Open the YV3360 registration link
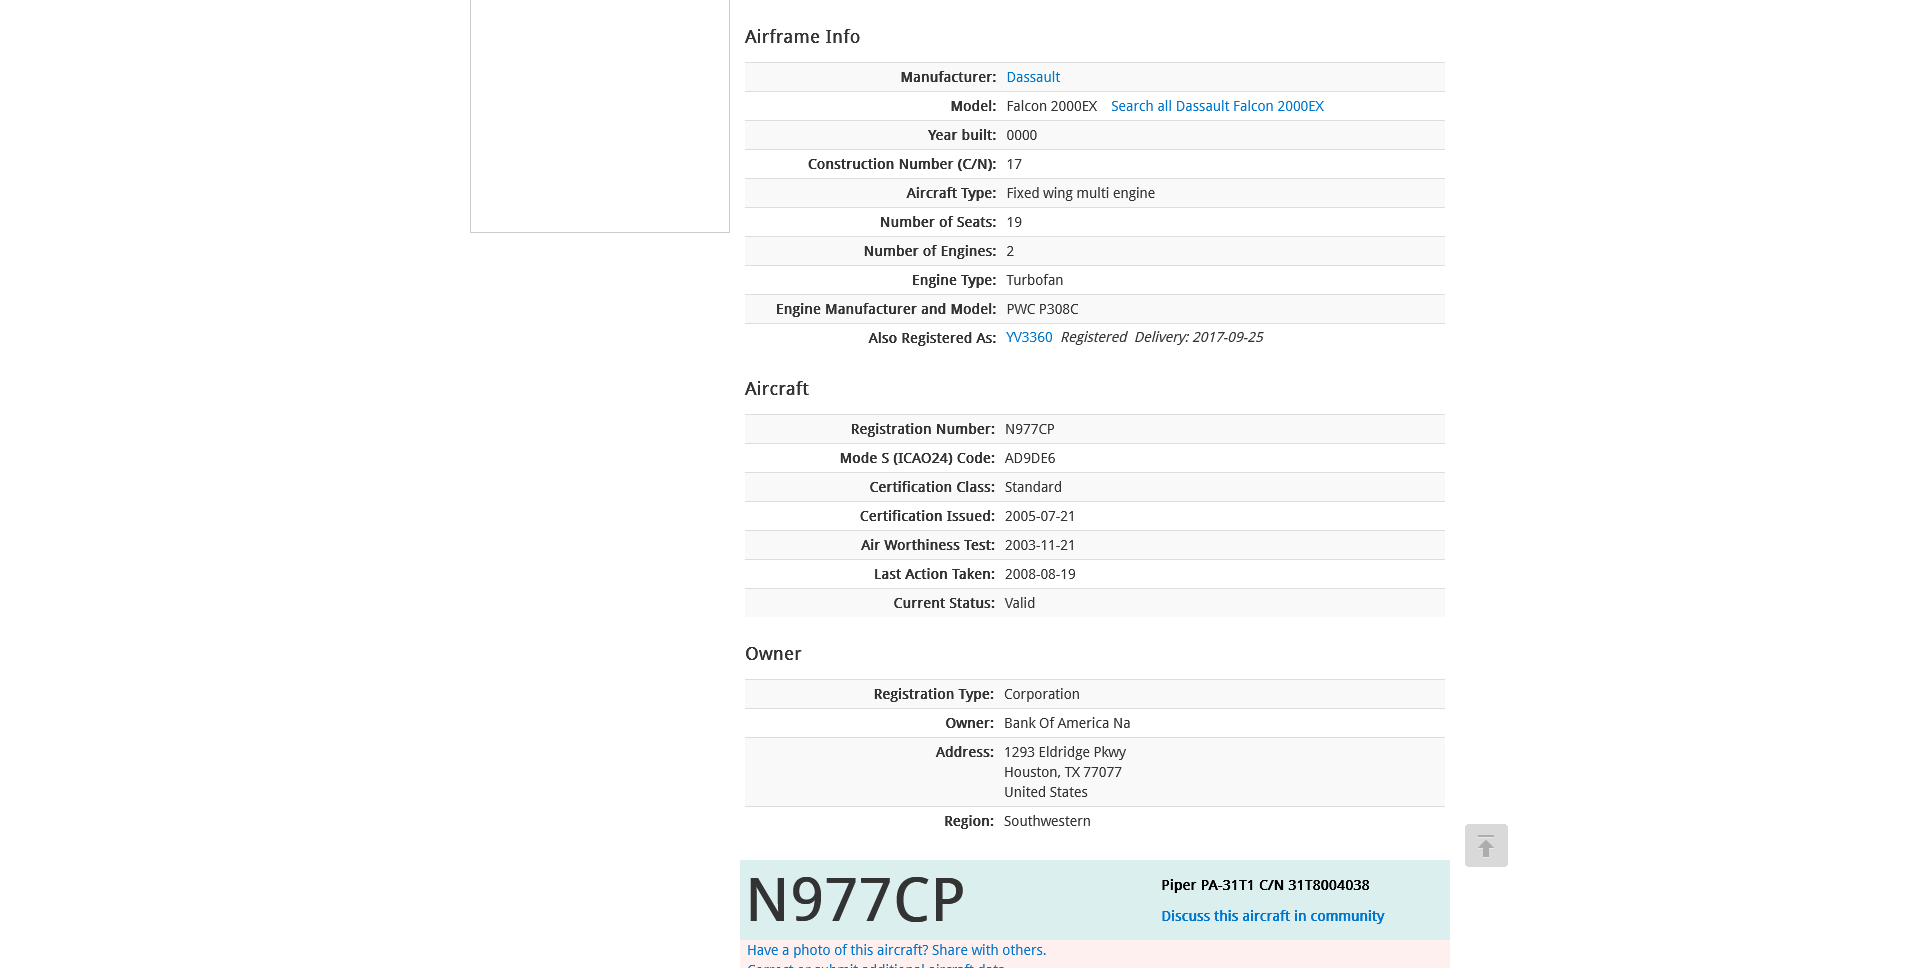Screen dimensions: 1920x968 point(1029,337)
